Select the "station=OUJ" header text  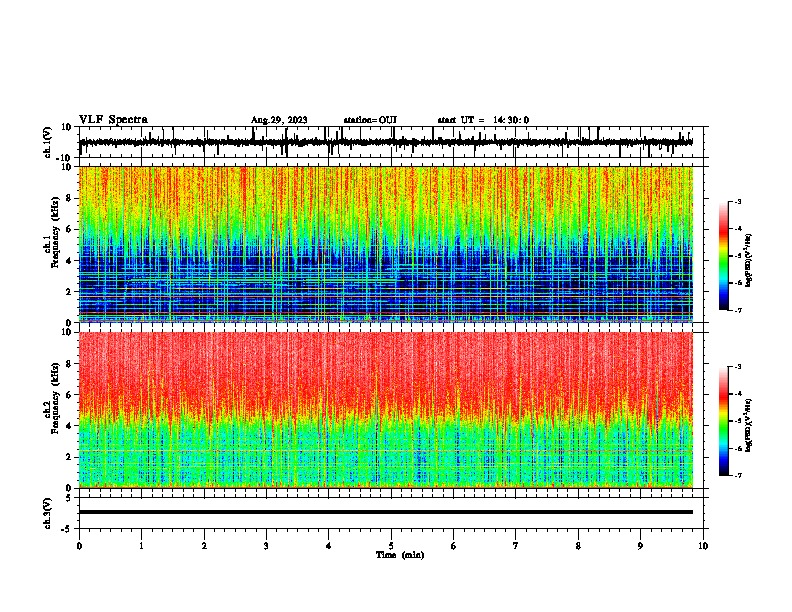(370, 120)
